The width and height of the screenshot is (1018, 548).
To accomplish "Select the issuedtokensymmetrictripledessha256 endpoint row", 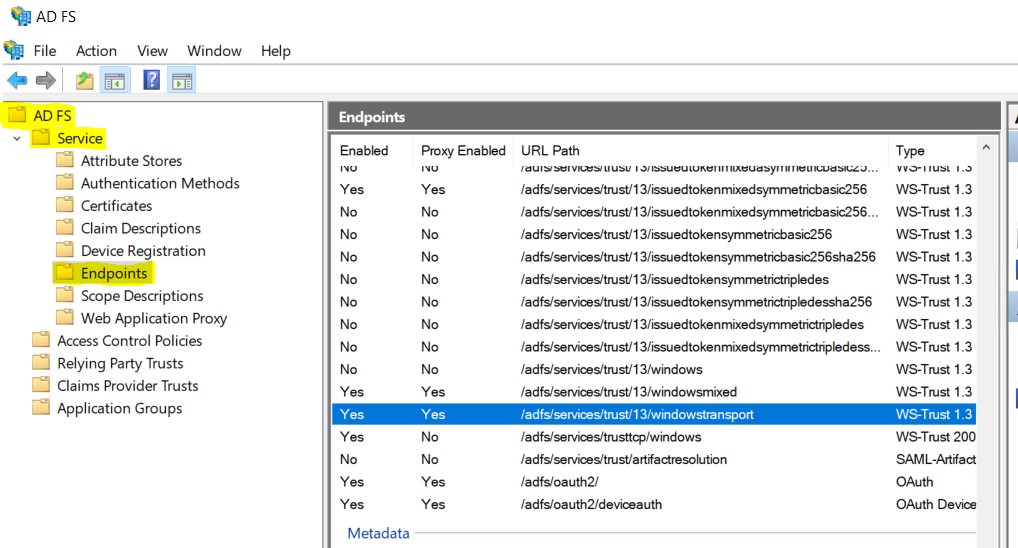I will coord(654,301).
